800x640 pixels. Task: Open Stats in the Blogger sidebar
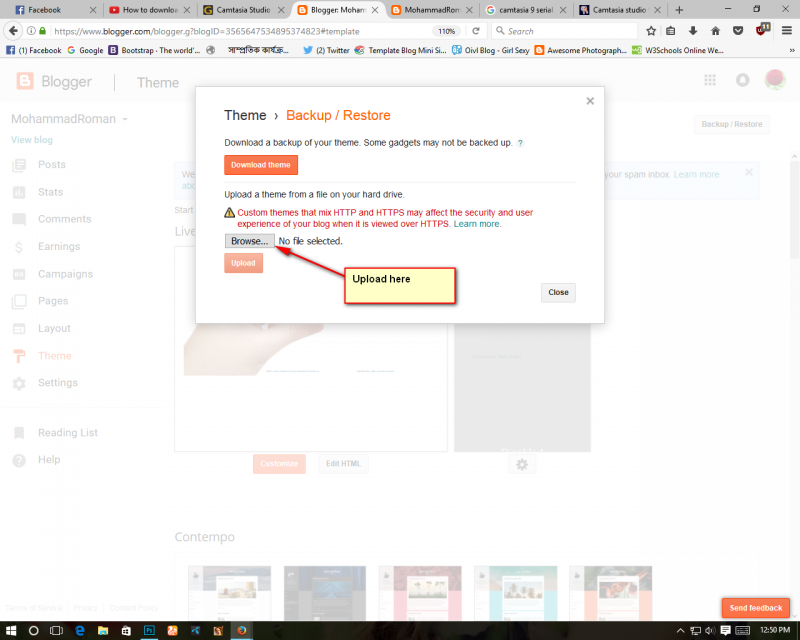pyautogui.click(x=50, y=192)
